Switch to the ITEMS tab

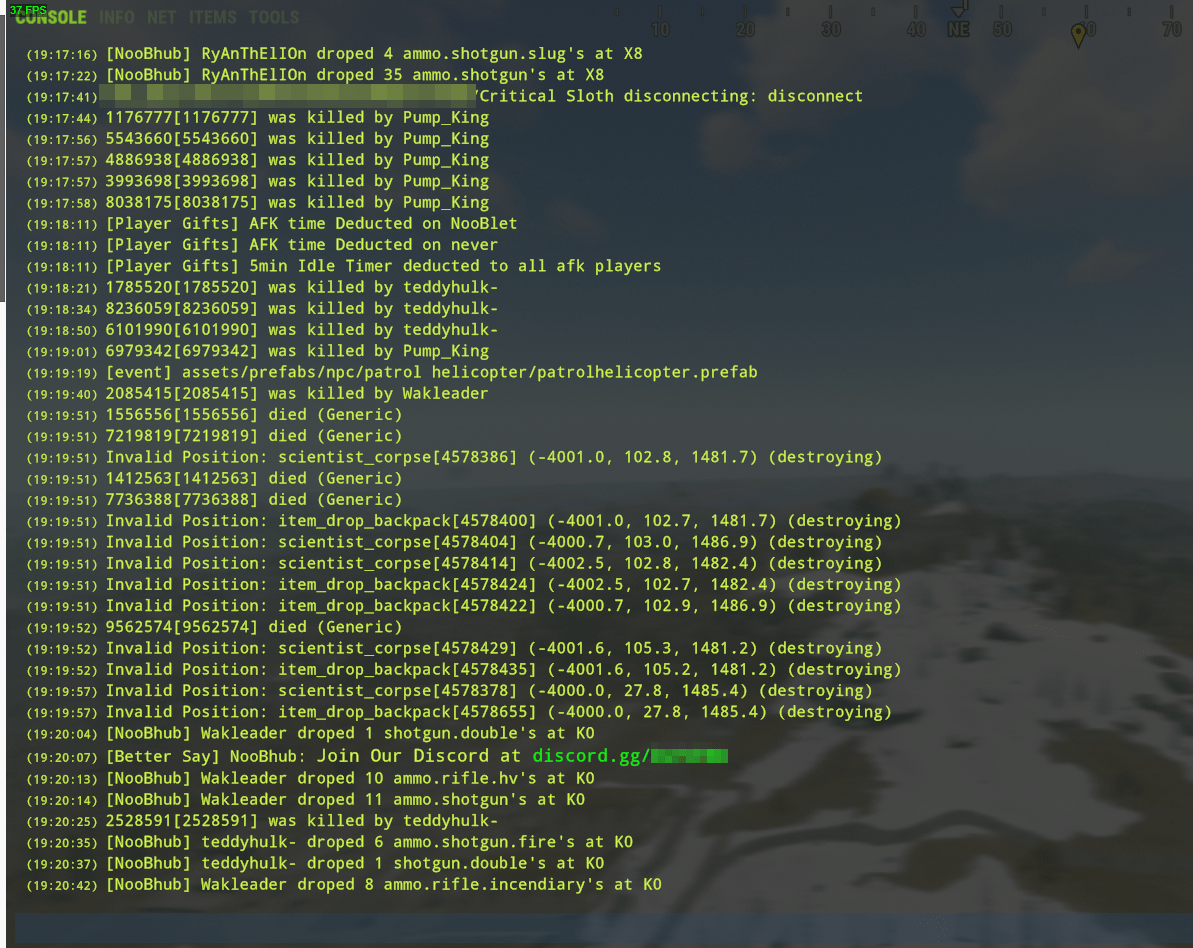coord(213,17)
